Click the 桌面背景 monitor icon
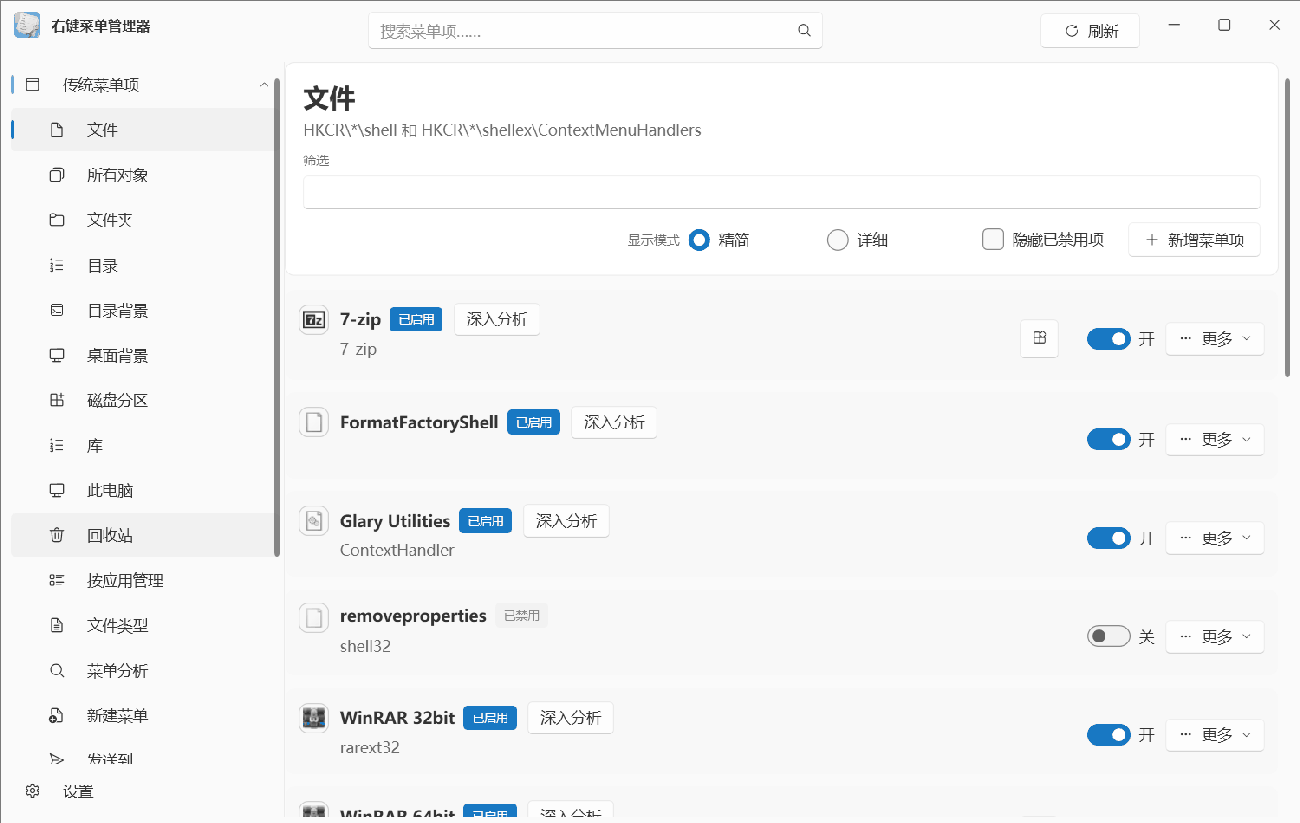Image resolution: width=1300 pixels, height=823 pixels. 57,356
